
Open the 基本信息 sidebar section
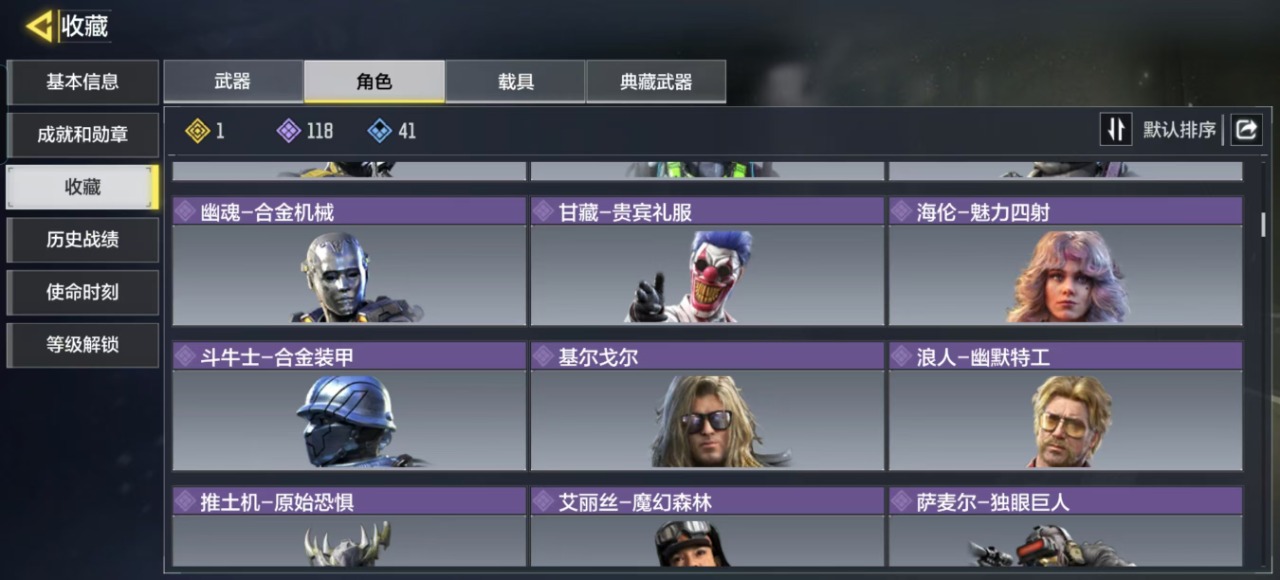pyautogui.click(x=83, y=82)
